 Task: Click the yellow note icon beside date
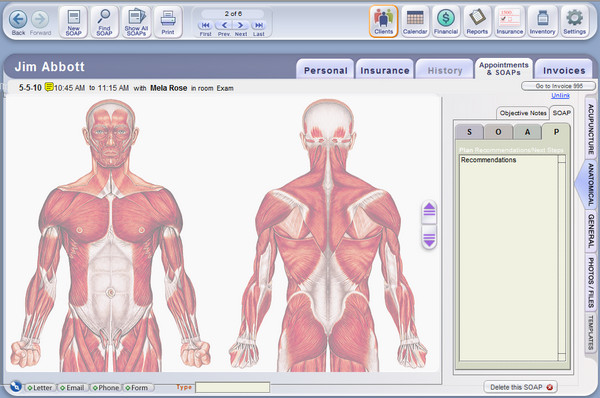point(49,87)
